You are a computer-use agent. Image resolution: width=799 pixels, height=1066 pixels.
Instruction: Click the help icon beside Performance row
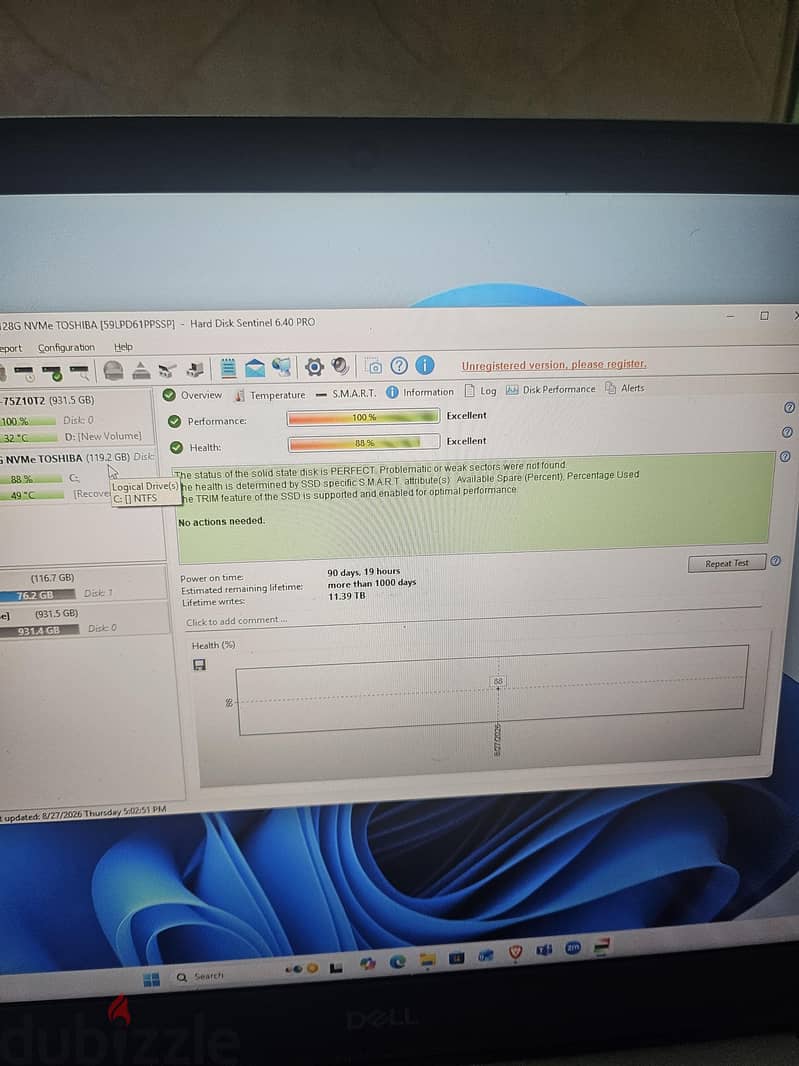click(789, 407)
